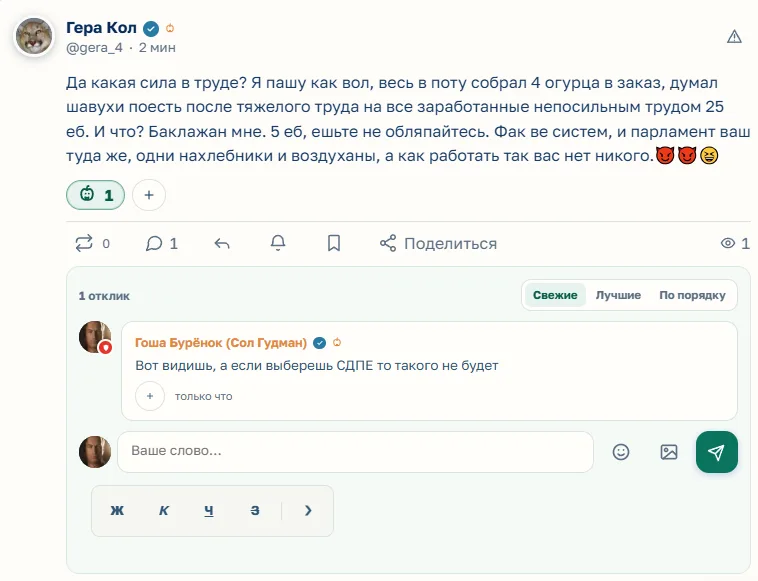The width and height of the screenshot is (758, 581).
Task: Add a reaction to the main post
Action: point(149,195)
